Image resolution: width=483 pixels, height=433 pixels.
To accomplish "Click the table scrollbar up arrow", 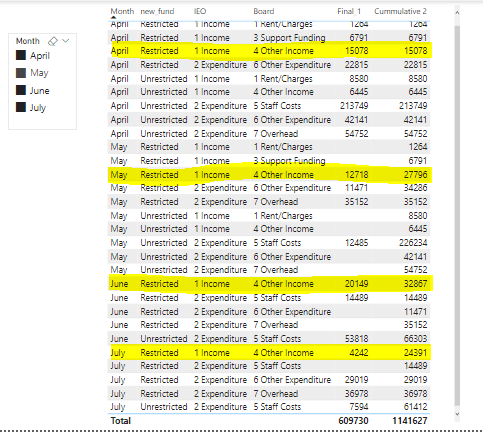I will (x=457, y=13).
